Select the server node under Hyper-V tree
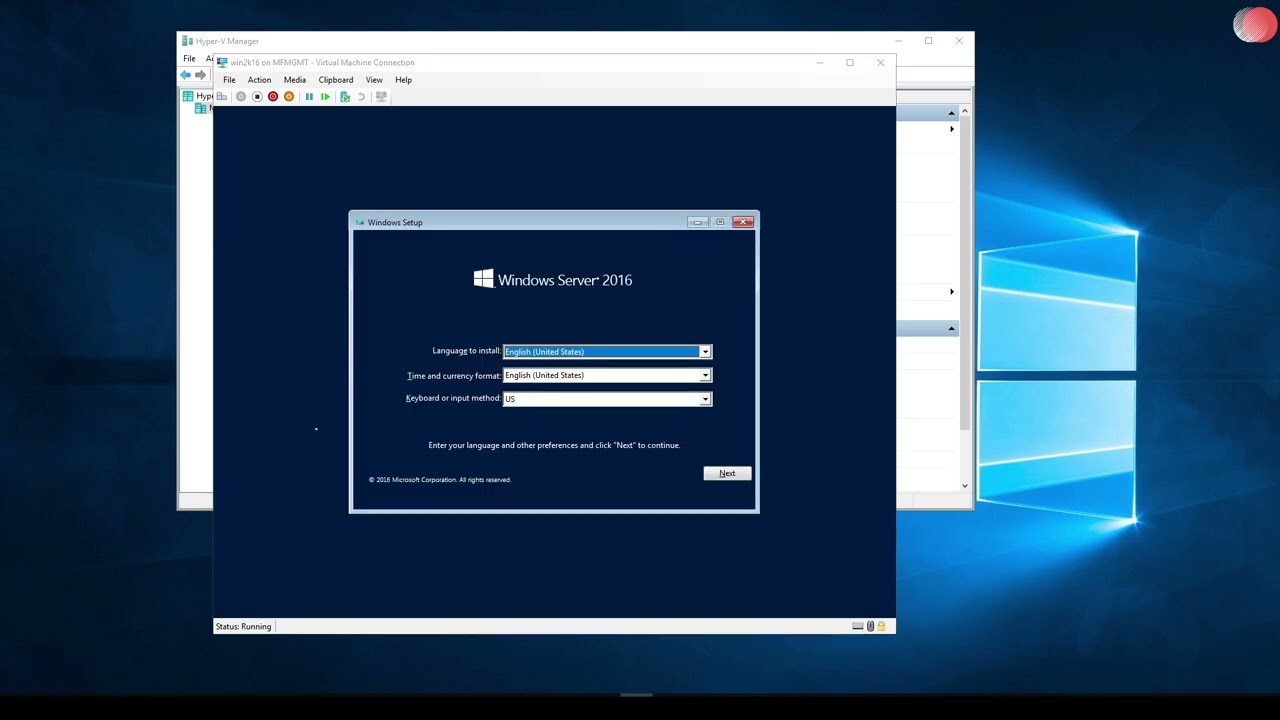Screen dimensions: 1280x720 coord(202,108)
